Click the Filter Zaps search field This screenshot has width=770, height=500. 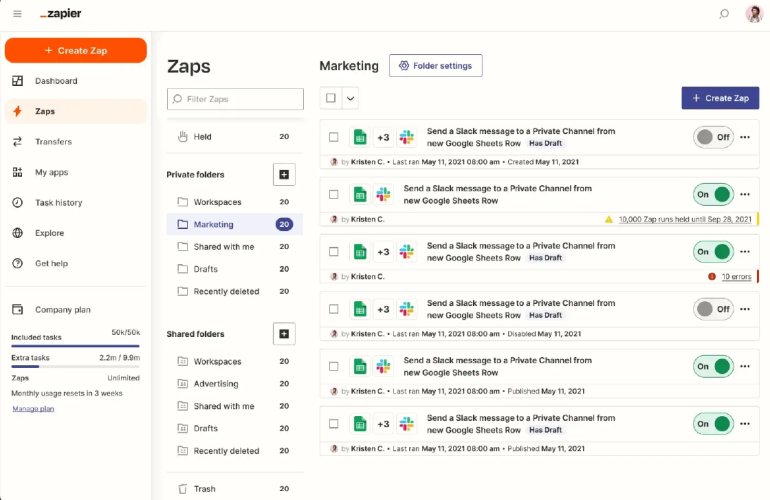pos(235,99)
